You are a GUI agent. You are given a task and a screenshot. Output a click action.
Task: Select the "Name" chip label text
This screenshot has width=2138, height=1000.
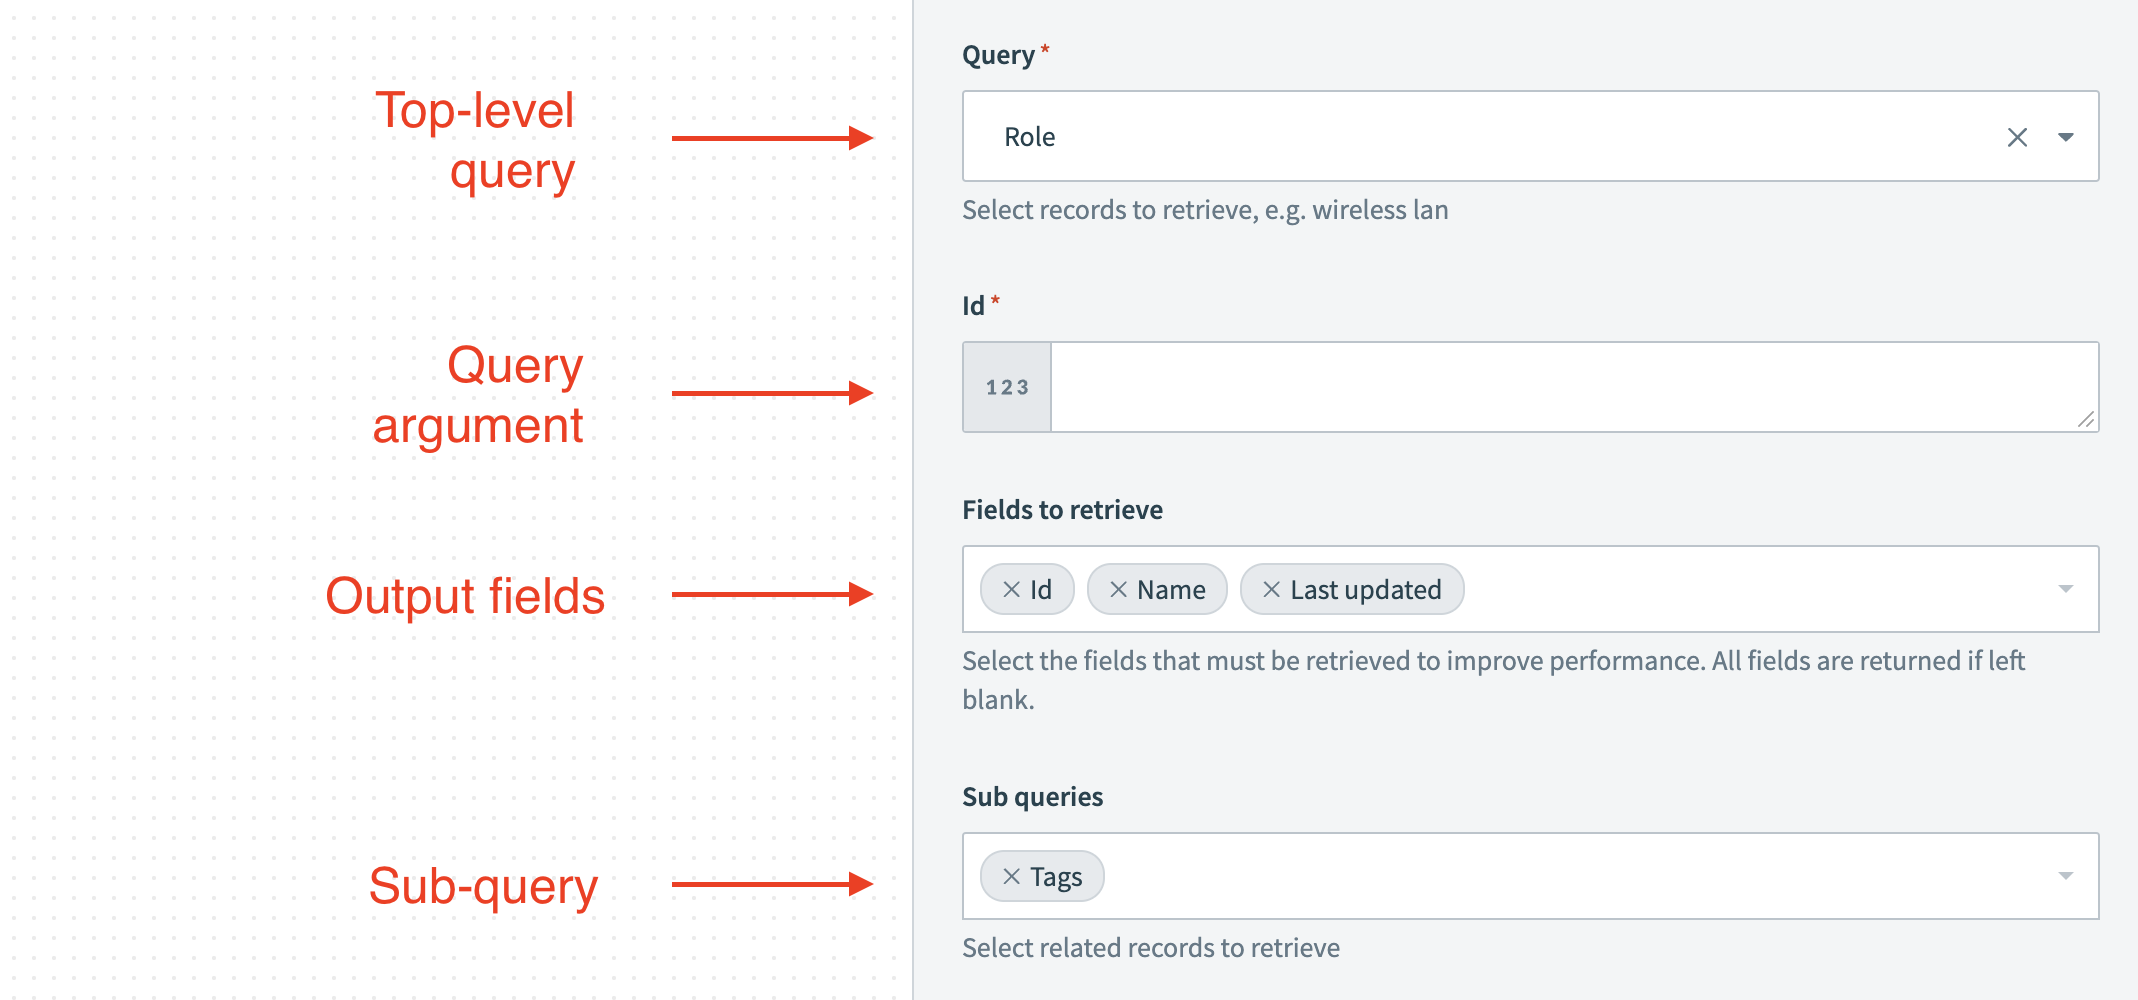pyautogui.click(x=1172, y=589)
